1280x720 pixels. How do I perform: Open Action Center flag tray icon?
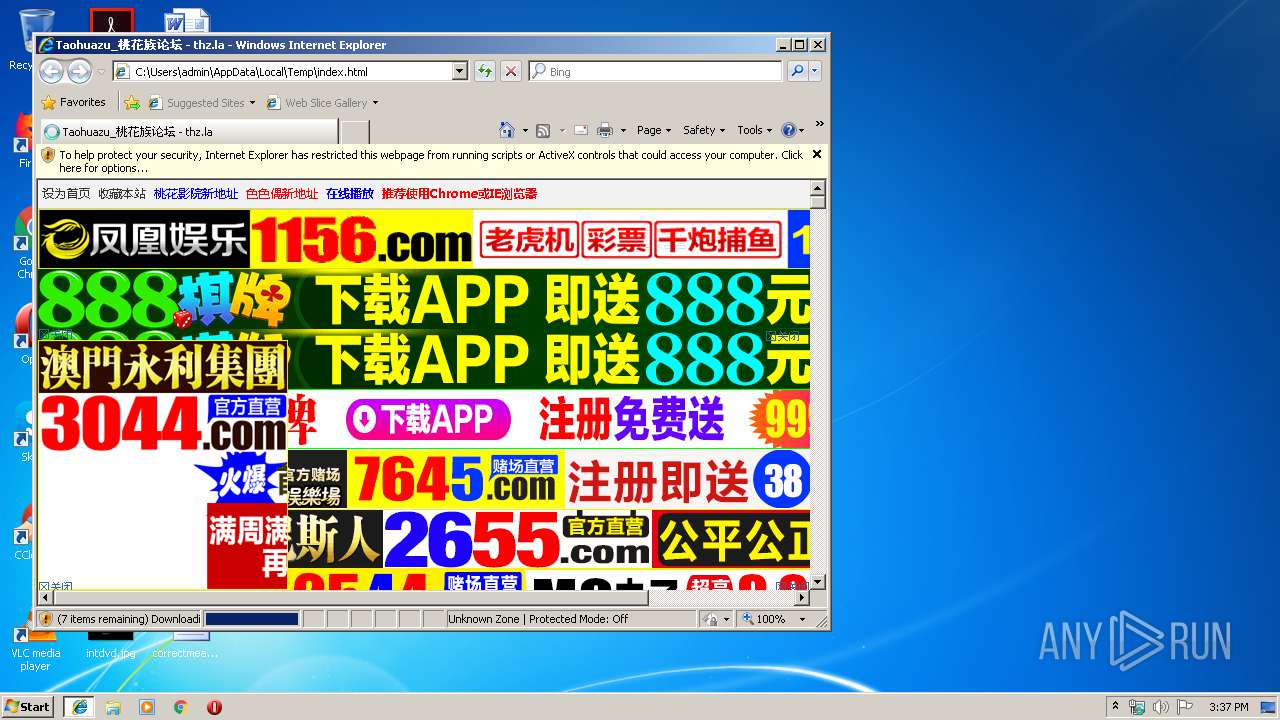[x=1184, y=707]
